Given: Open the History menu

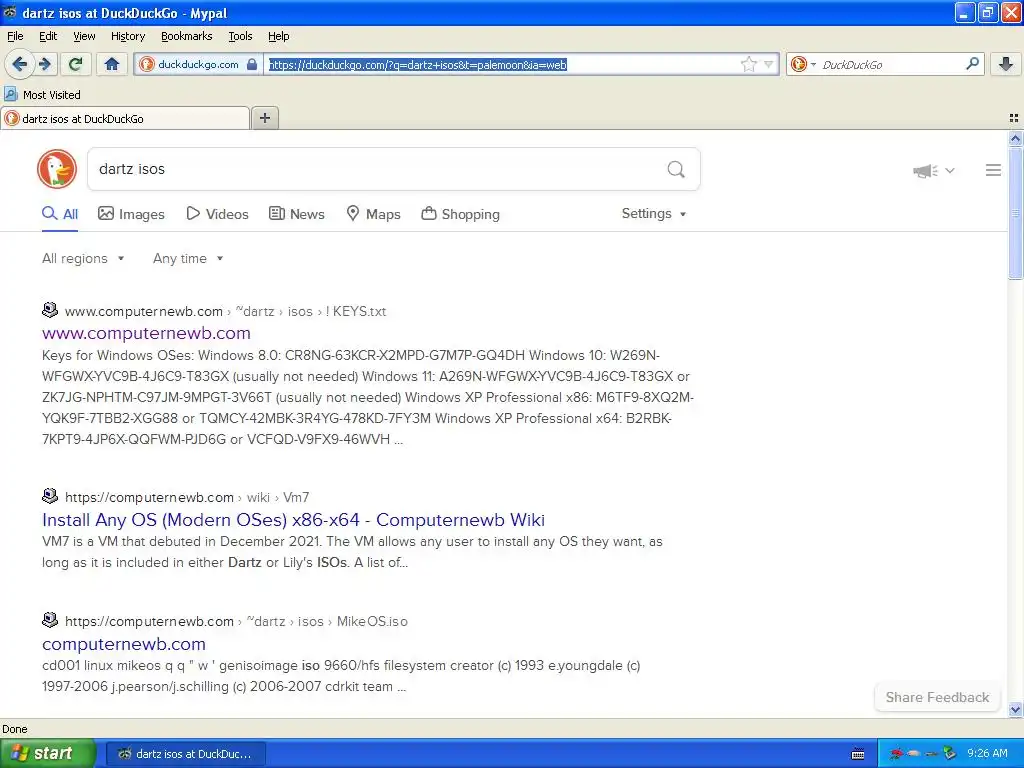Looking at the screenshot, I should coord(127,36).
